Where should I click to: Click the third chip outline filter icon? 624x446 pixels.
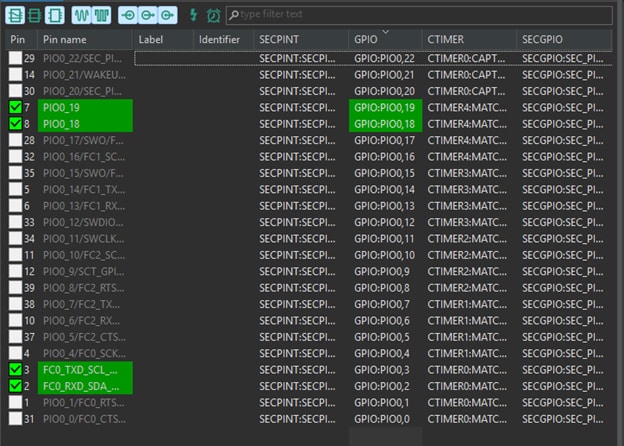pyautogui.click(x=55, y=15)
